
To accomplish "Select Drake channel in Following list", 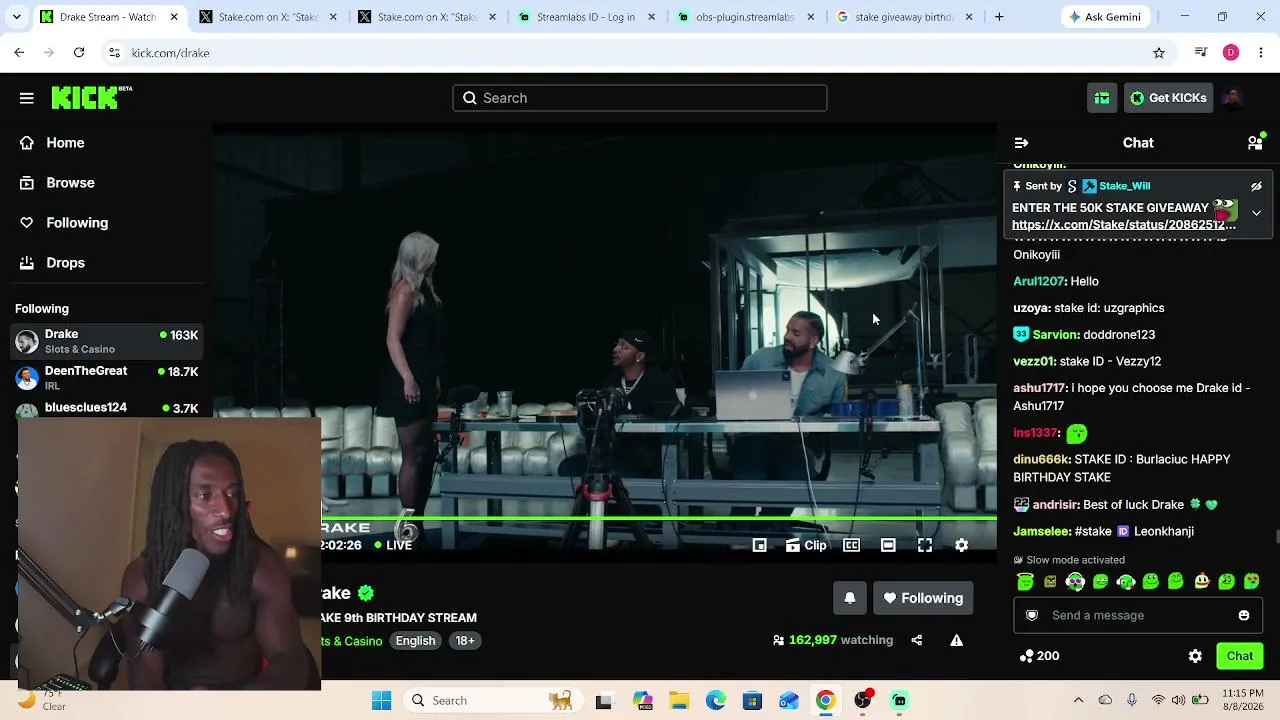I will click(x=107, y=341).
